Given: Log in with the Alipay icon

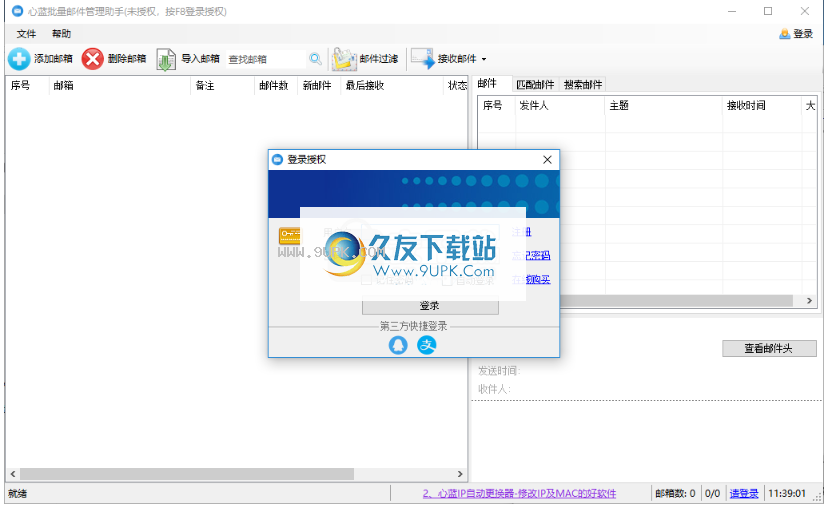Looking at the screenshot, I should click(427, 345).
